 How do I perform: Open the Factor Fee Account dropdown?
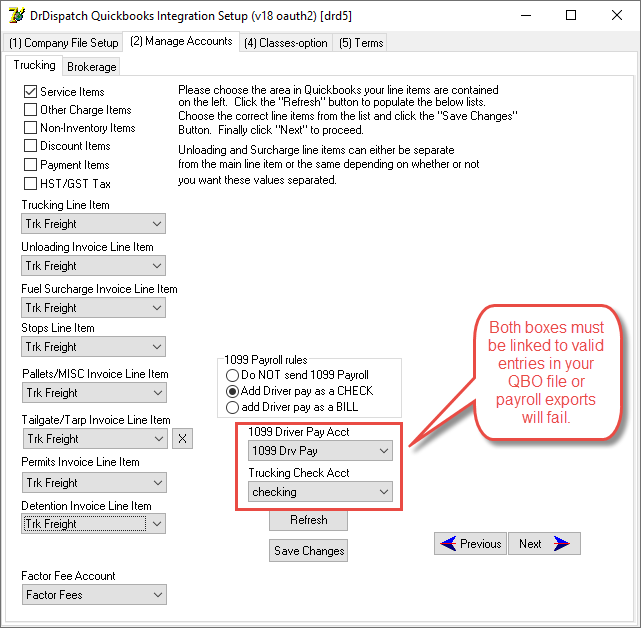tap(94, 594)
